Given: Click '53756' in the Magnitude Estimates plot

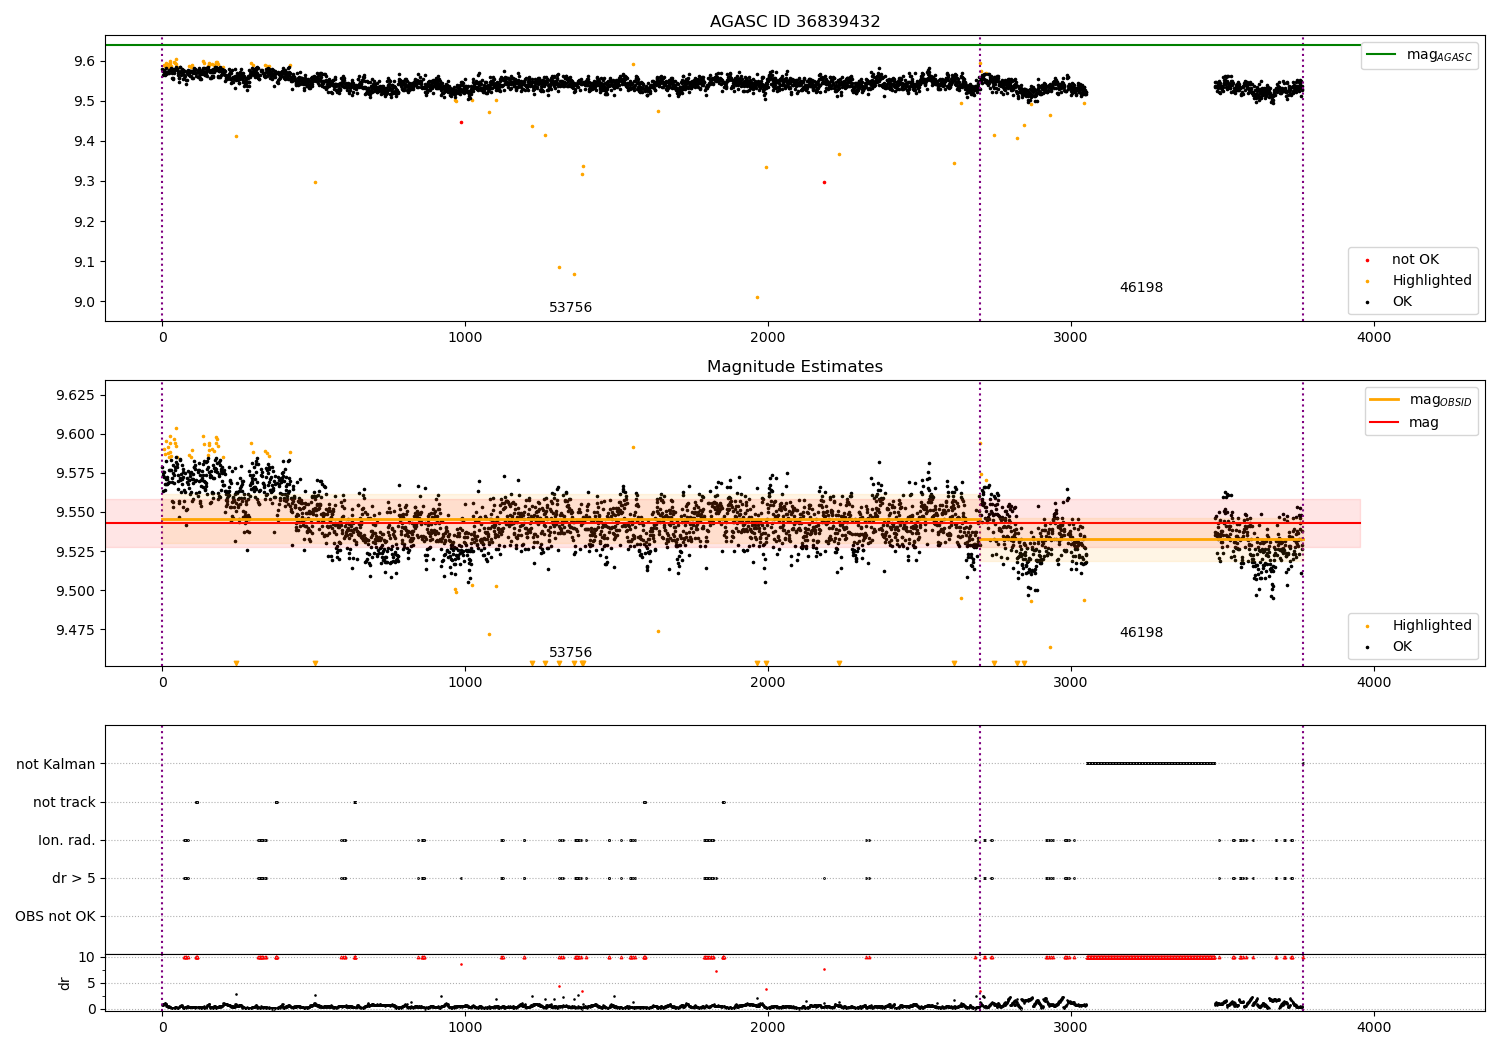Looking at the screenshot, I should pos(570,653).
